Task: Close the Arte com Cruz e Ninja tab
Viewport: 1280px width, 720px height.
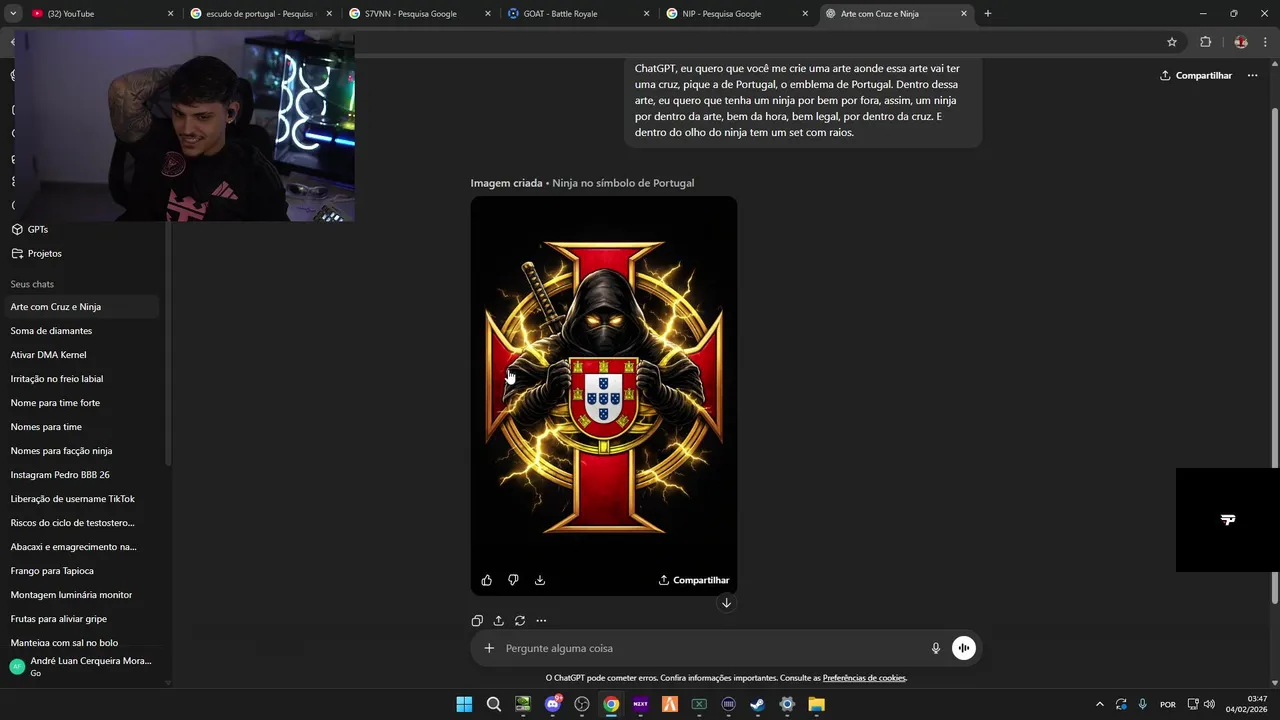Action: [964, 14]
